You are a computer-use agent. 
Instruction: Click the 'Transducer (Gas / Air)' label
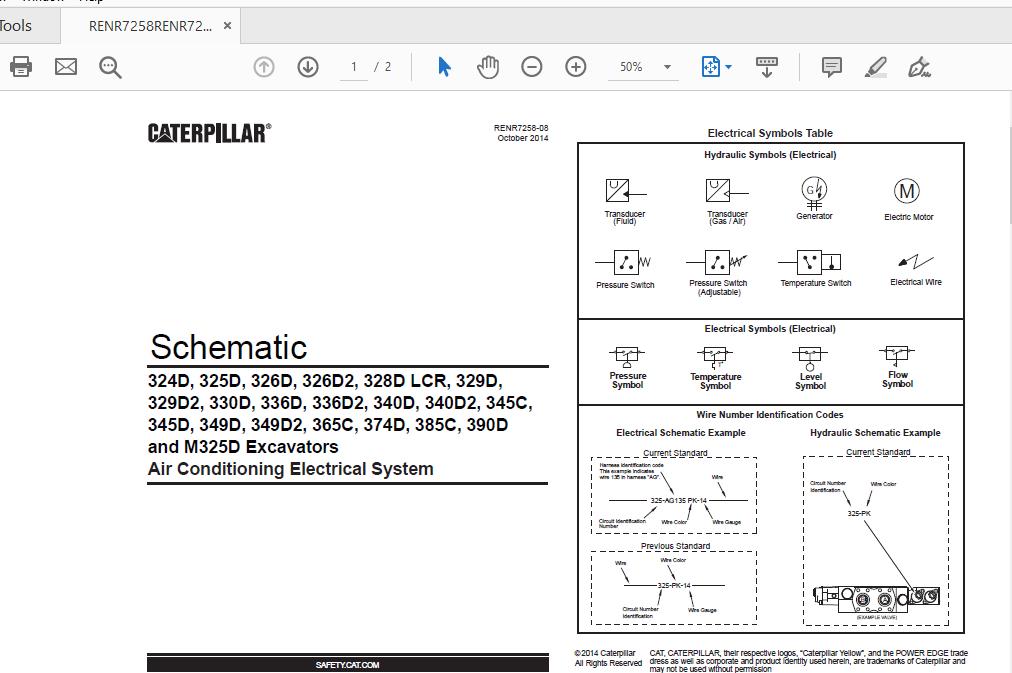[x=727, y=217]
